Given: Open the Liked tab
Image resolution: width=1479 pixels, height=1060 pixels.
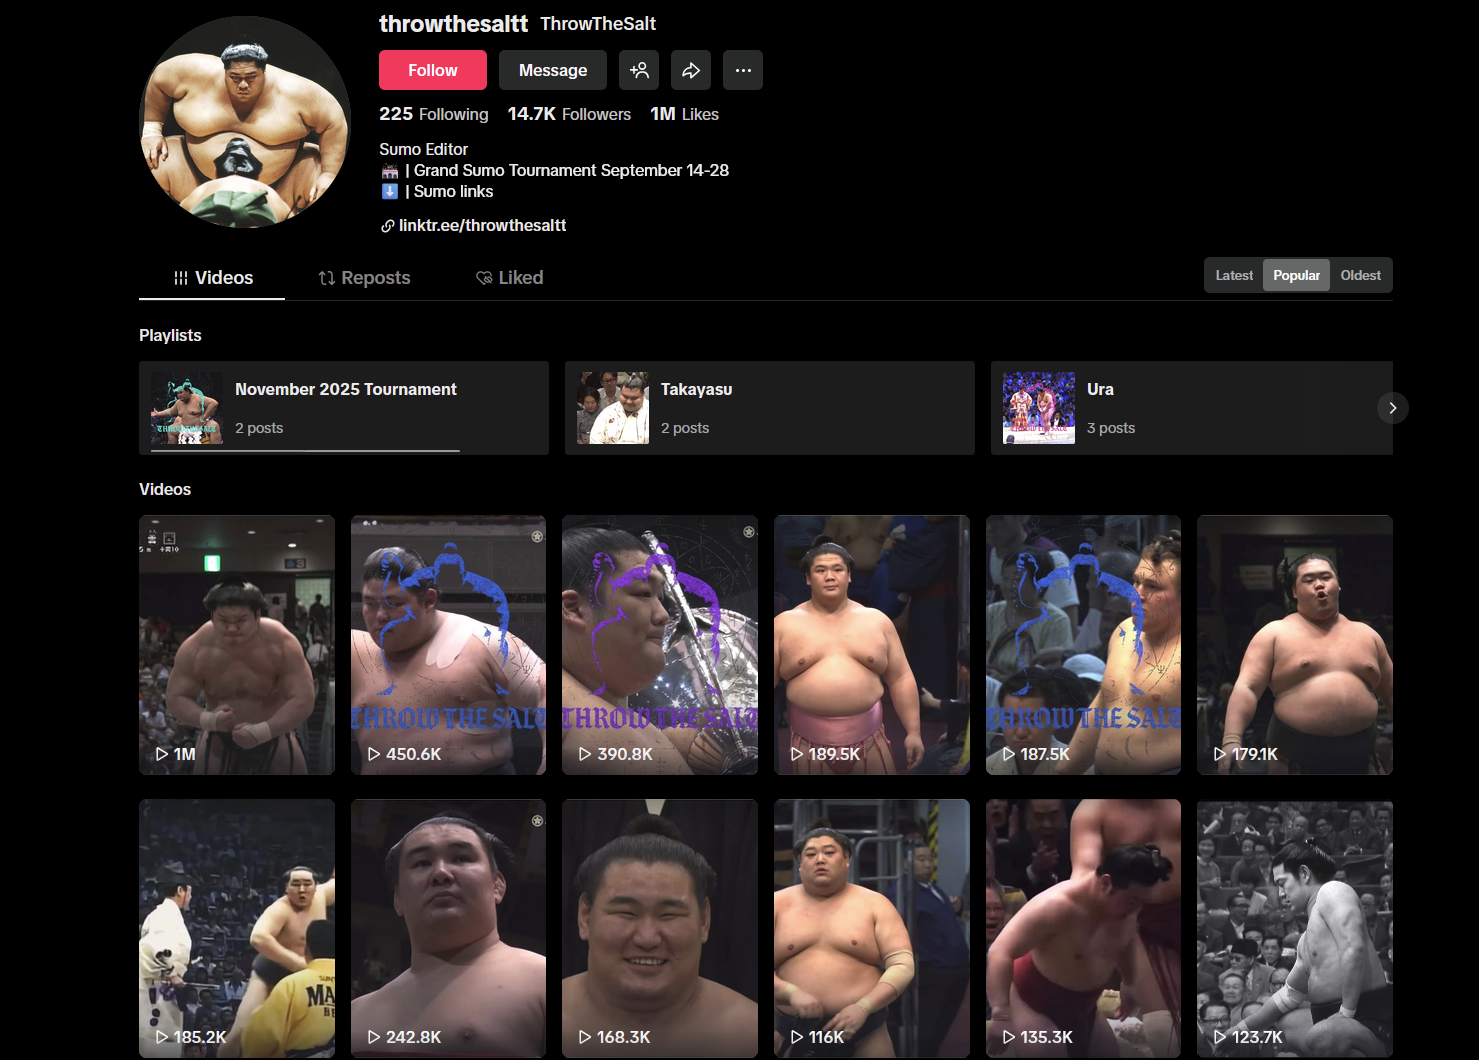Looking at the screenshot, I should [509, 278].
